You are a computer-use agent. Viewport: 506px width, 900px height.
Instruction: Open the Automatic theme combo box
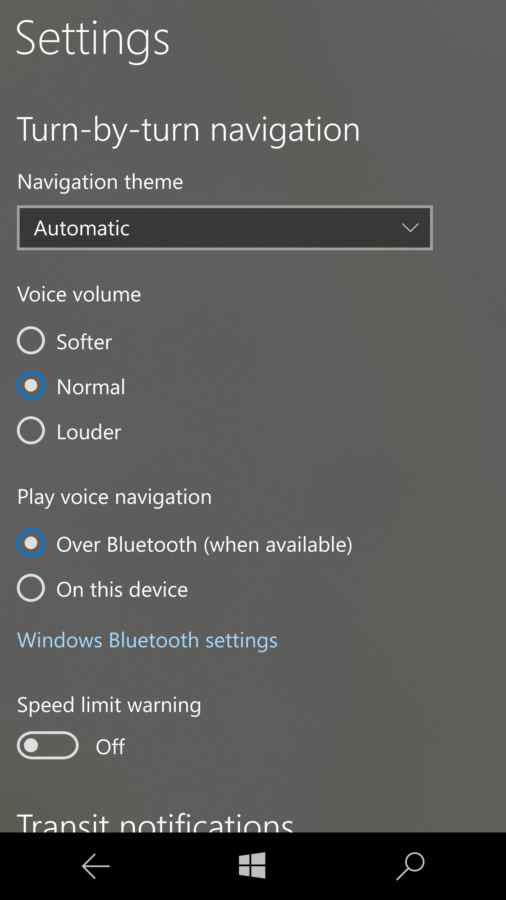tap(225, 228)
